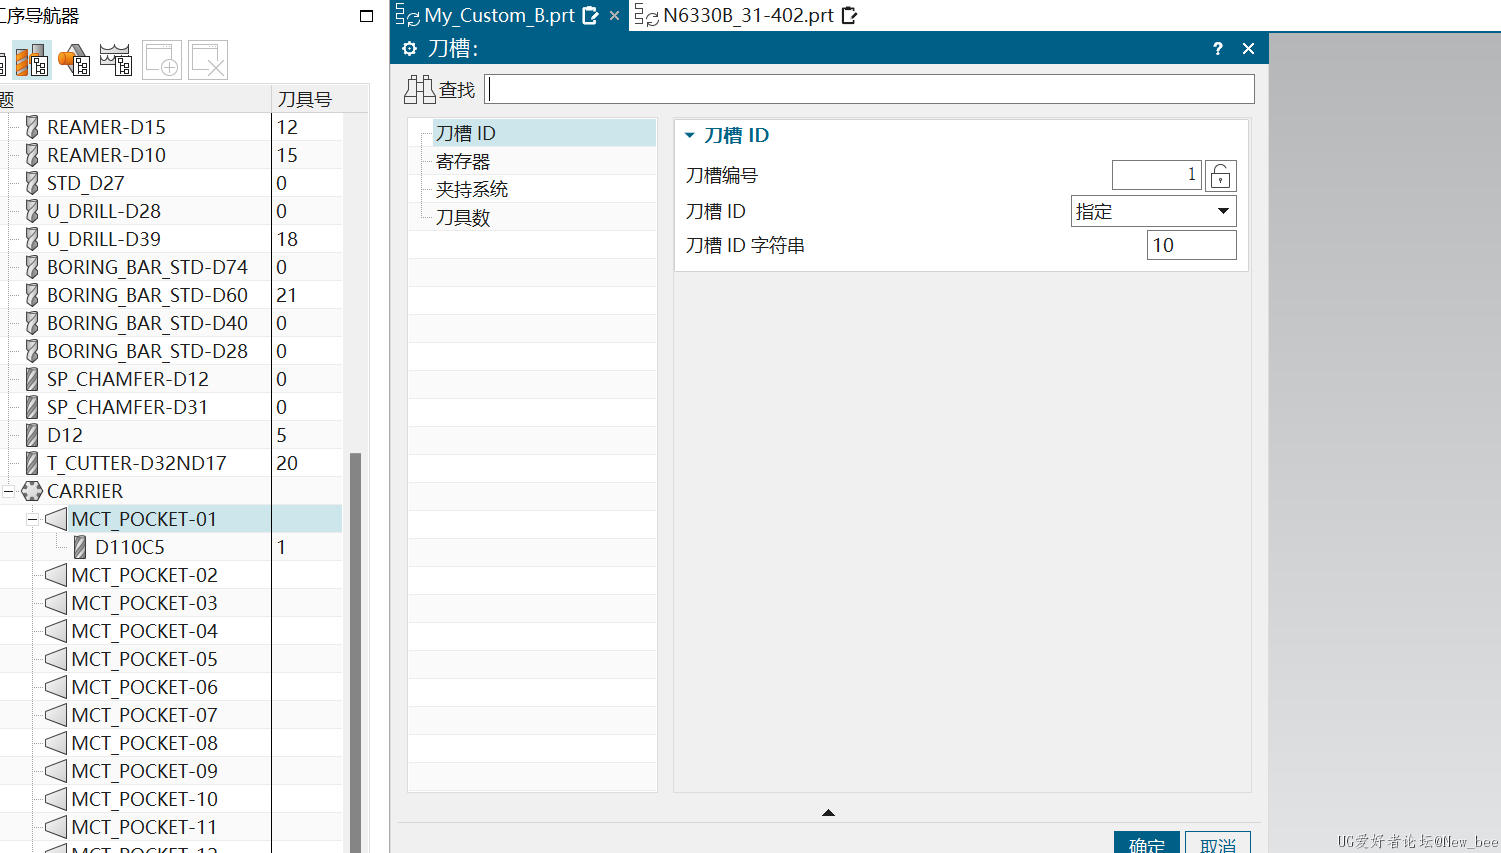
Task: Select MCT_POCKET-03 in the tree
Action: point(144,603)
